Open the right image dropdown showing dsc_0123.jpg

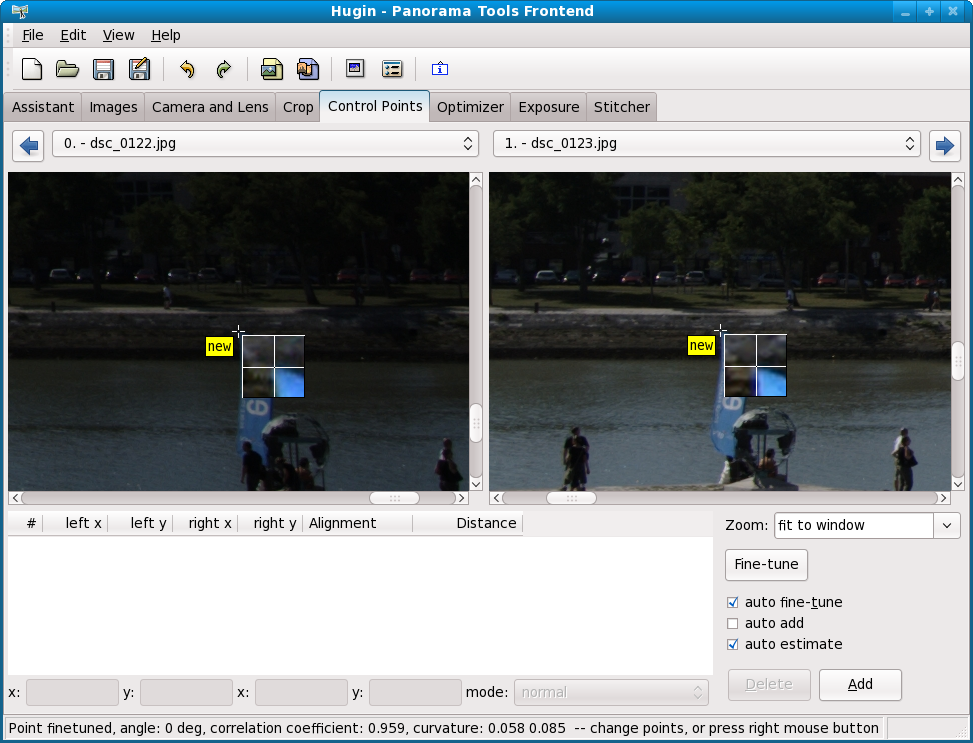coord(706,144)
